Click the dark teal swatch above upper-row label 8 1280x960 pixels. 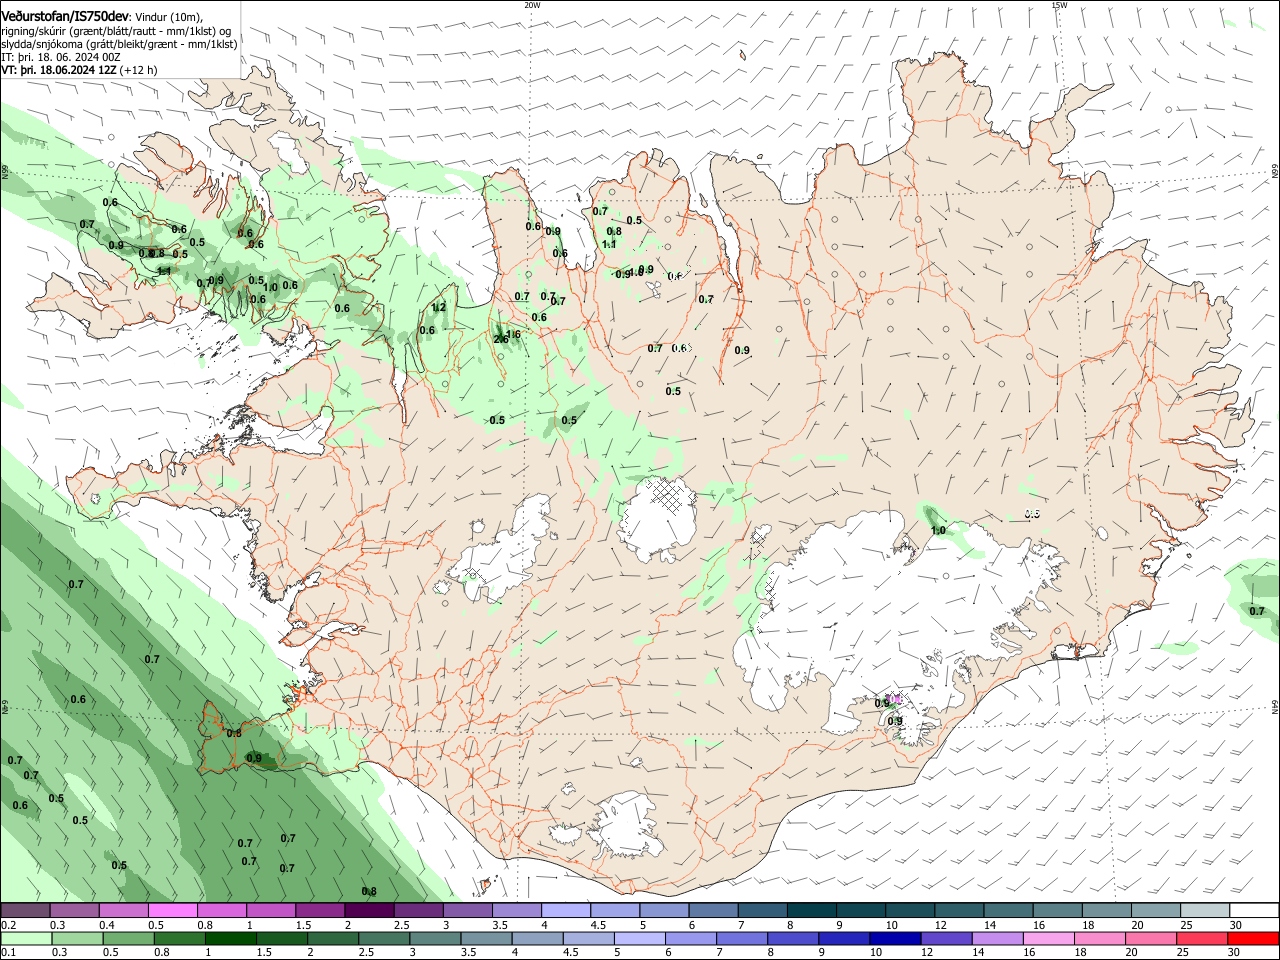(811, 911)
